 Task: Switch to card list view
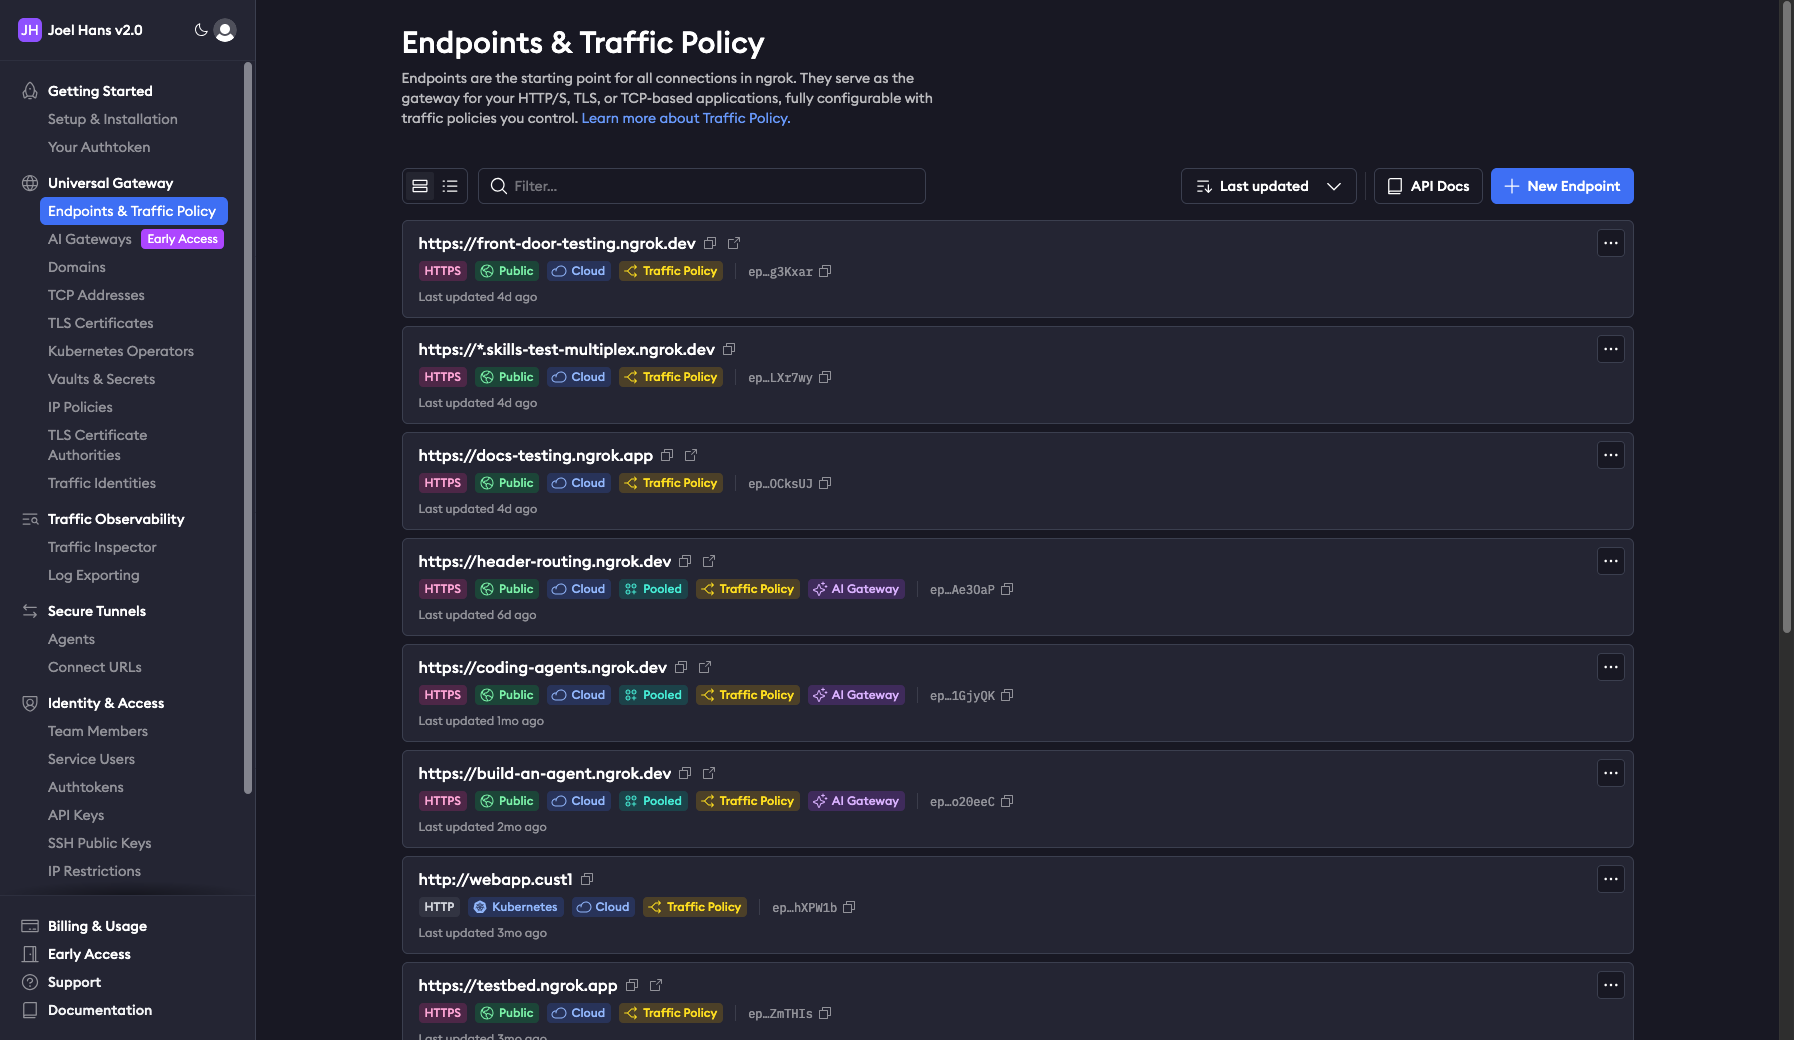(420, 186)
